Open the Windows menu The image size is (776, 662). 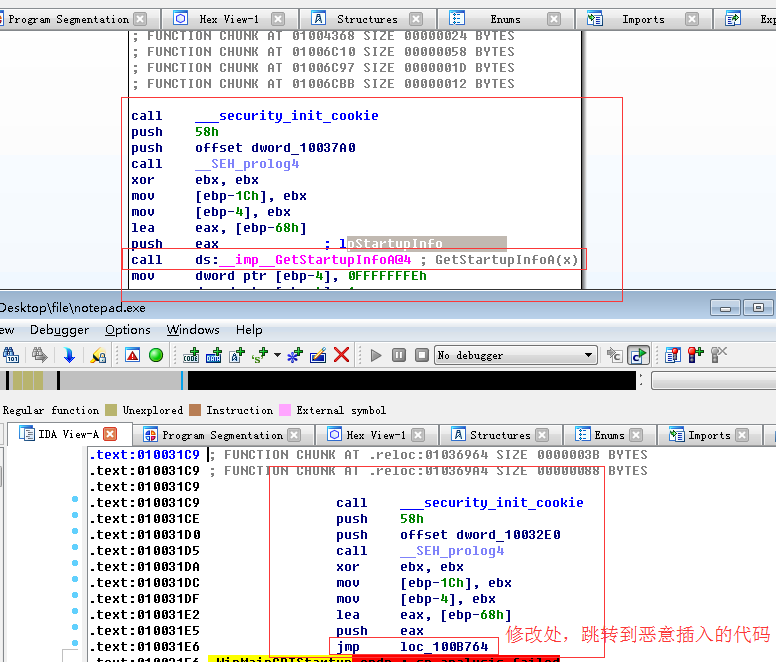[x=193, y=330]
